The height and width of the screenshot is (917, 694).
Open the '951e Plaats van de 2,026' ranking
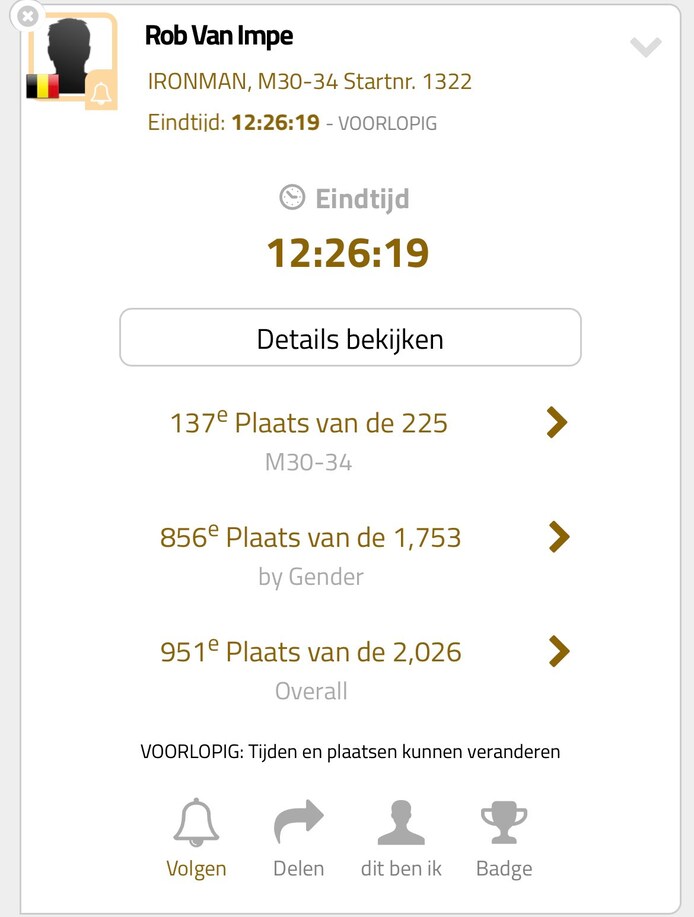tap(310, 653)
